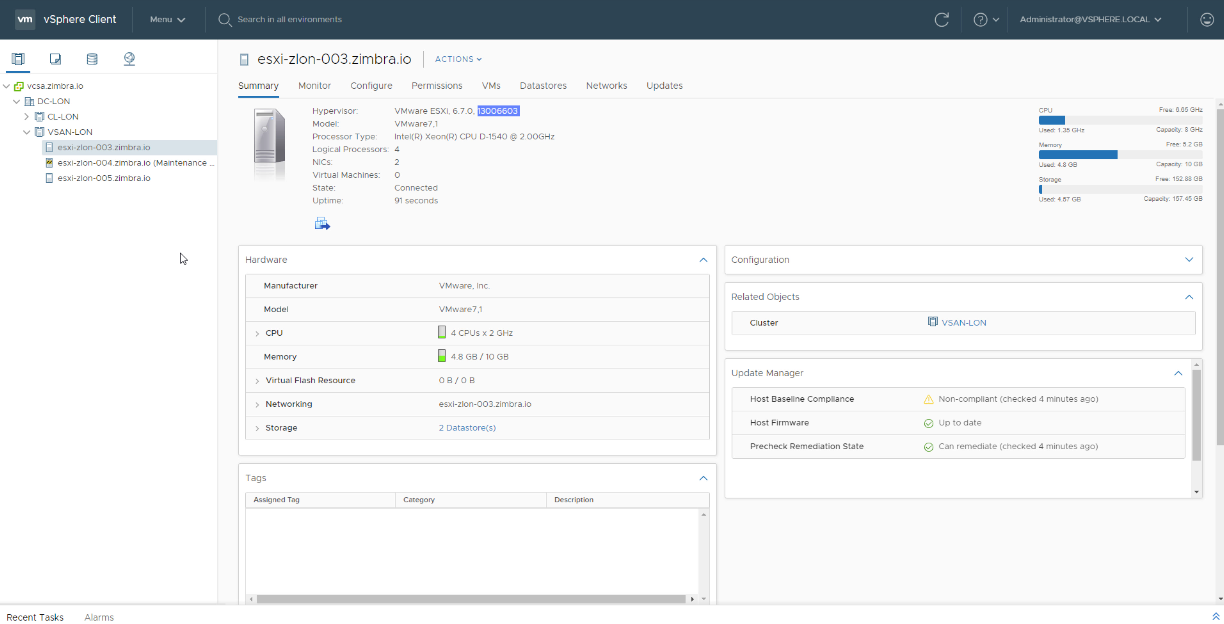Click the Non-compliant warning icon
Image resolution: width=1224 pixels, height=624 pixels.
click(x=928, y=399)
